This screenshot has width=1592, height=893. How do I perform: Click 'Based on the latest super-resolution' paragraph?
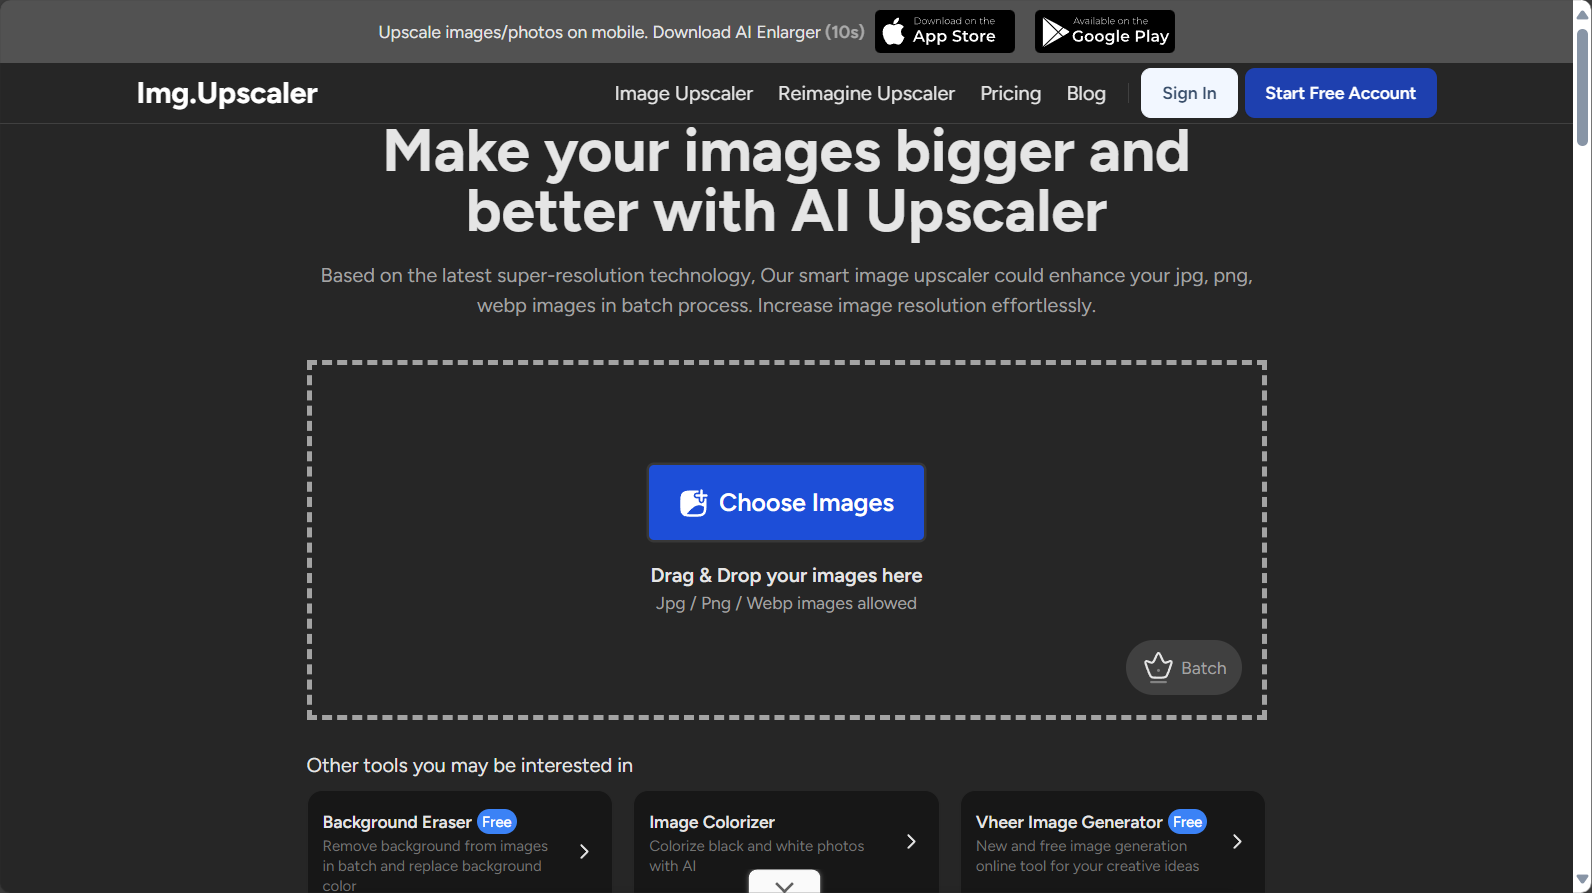pyautogui.click(x=786, y=290)
